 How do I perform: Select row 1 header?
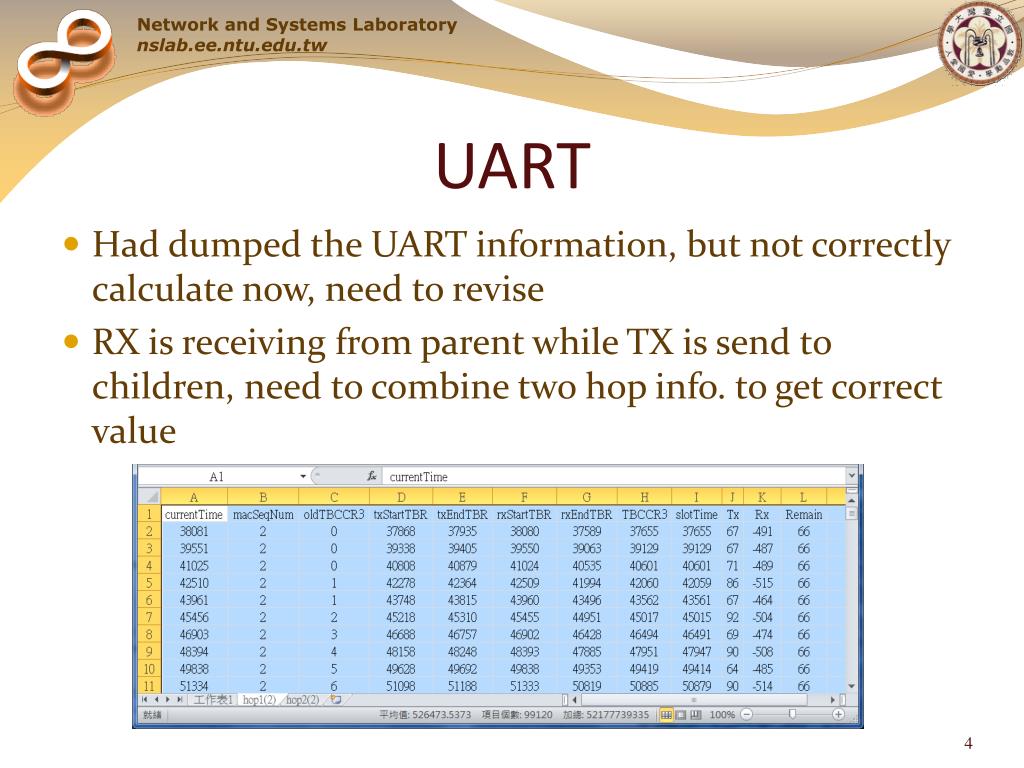[x=150, y=515]
